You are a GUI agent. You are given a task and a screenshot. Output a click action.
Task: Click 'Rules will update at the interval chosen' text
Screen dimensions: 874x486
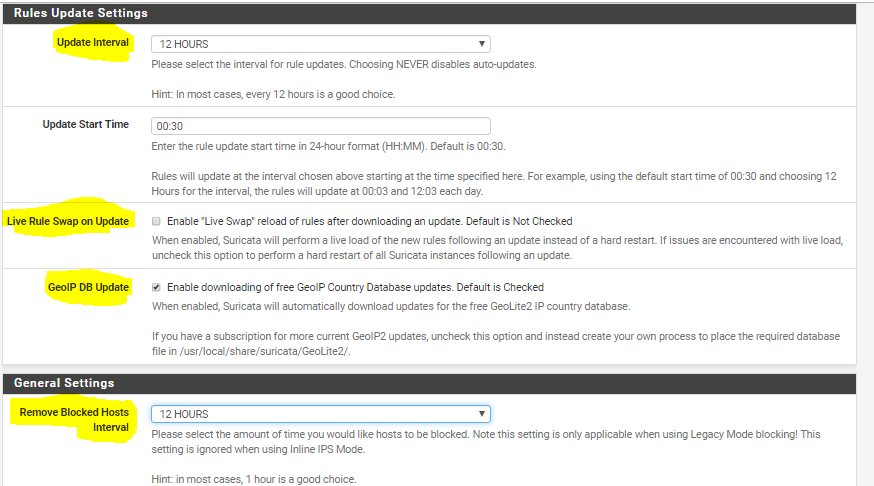[x=494, y=184]
